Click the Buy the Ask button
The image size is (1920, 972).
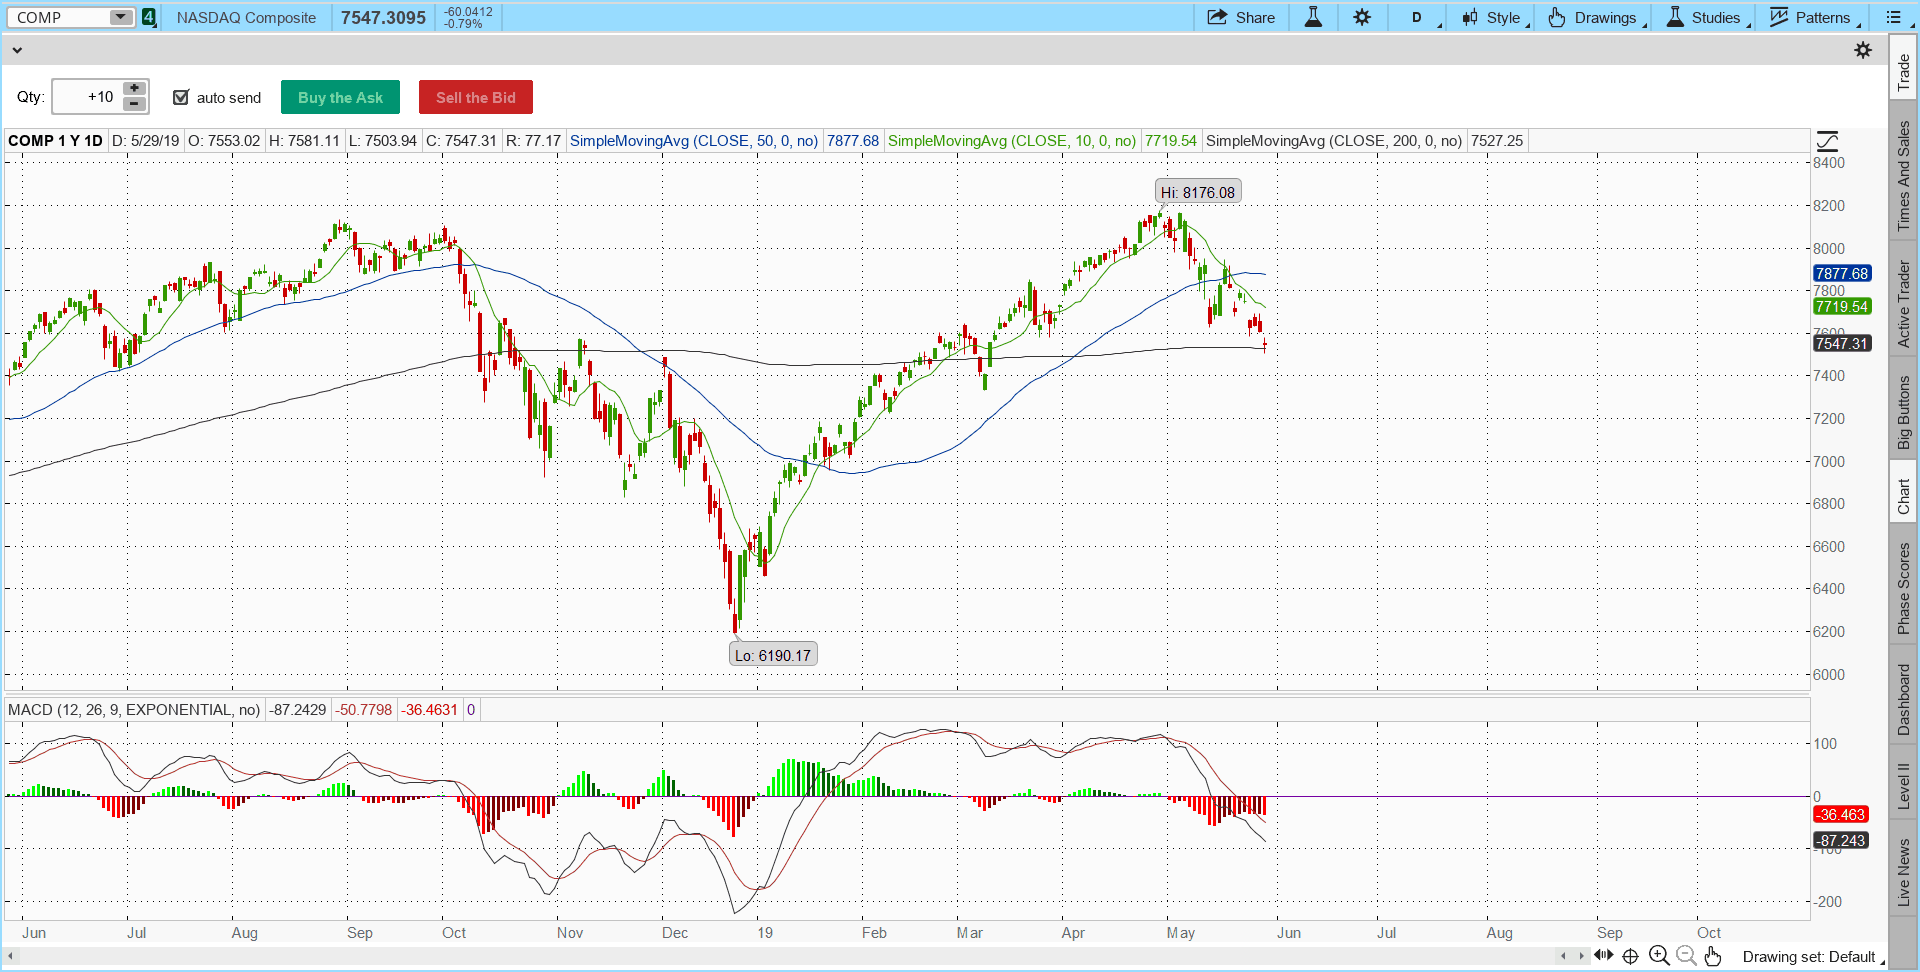(340, 97)
